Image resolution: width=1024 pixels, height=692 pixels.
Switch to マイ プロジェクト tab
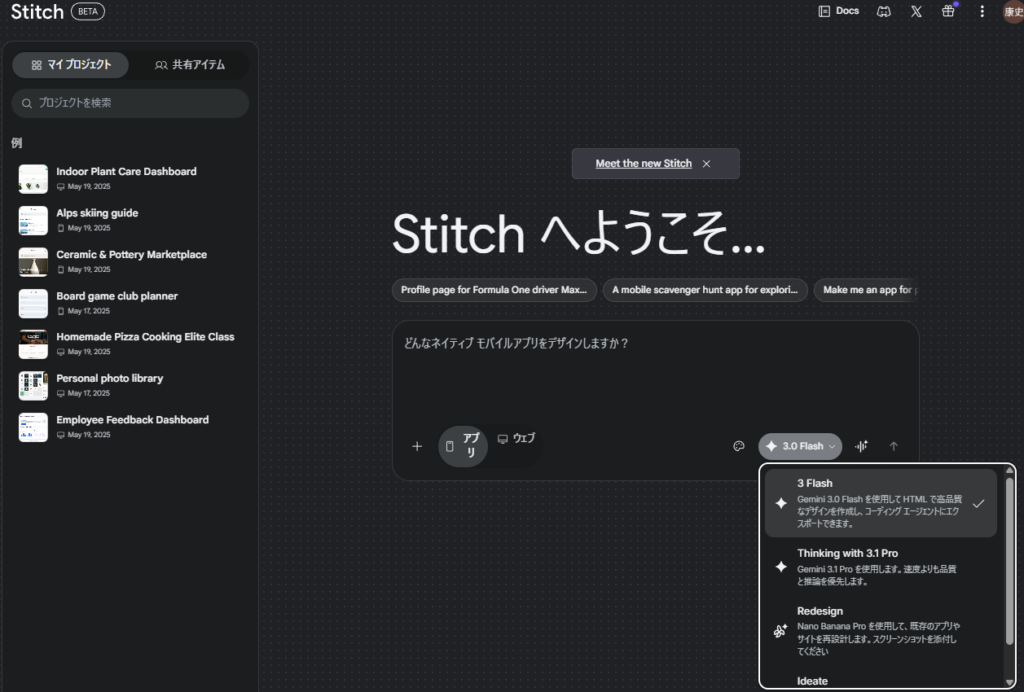pos(70,65)
